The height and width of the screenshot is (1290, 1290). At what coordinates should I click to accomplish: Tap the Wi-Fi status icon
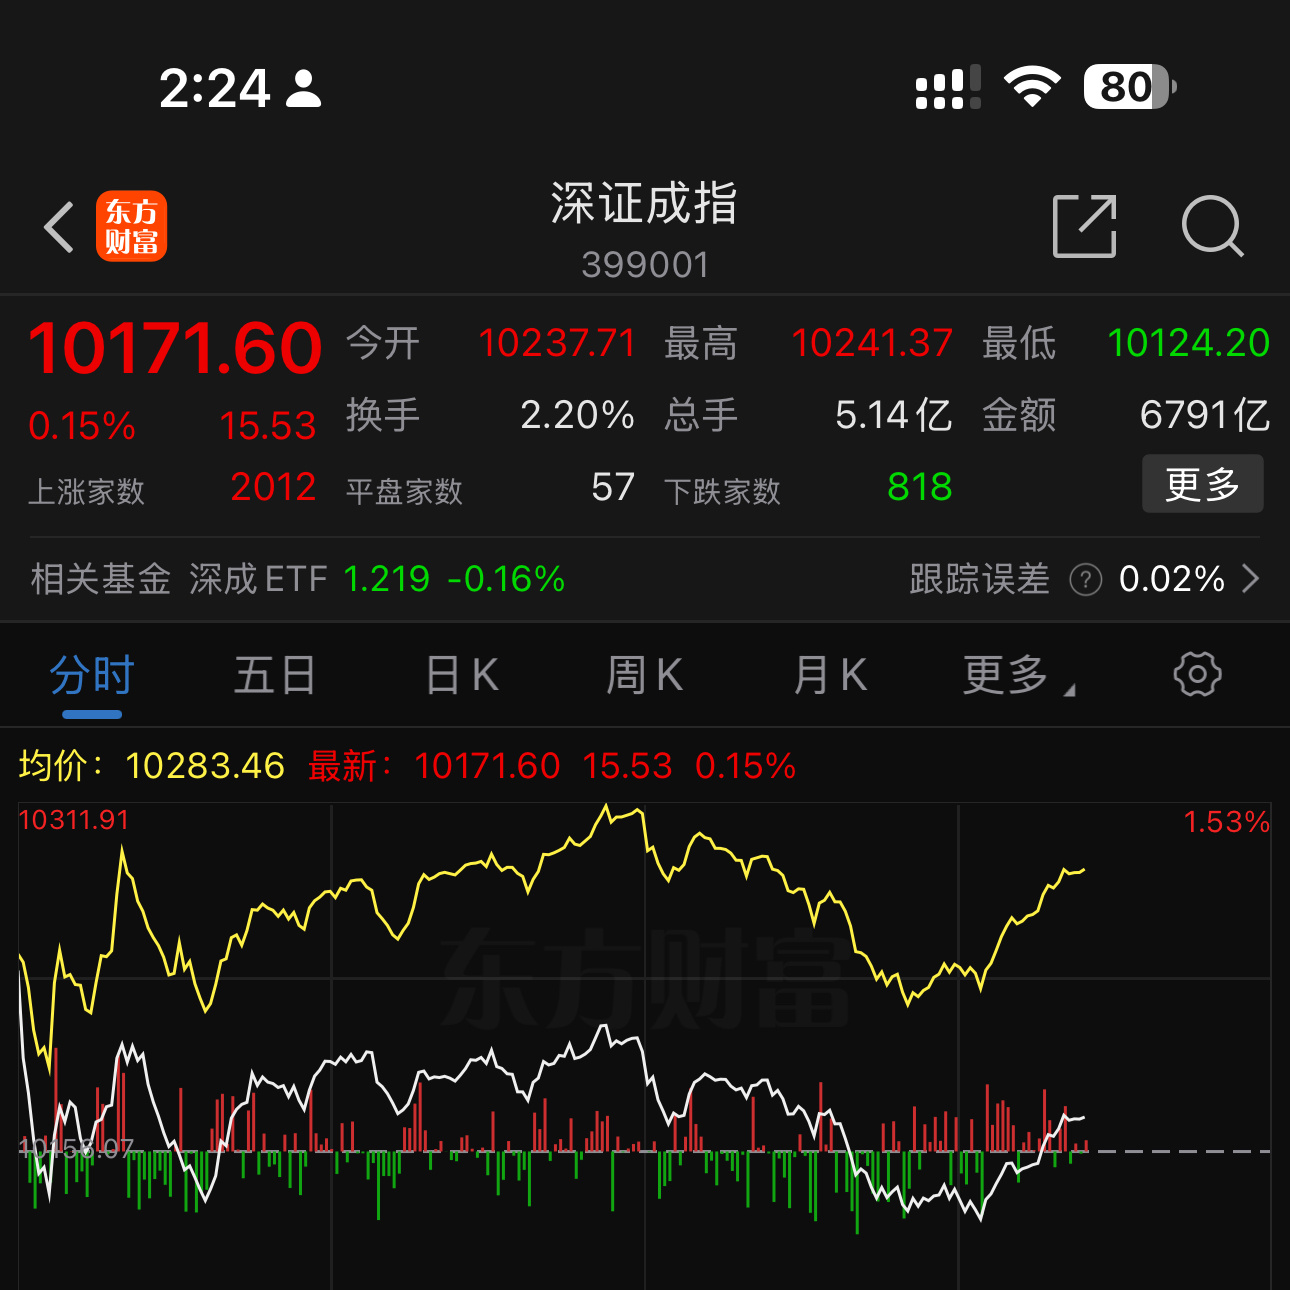point(1032,87)
